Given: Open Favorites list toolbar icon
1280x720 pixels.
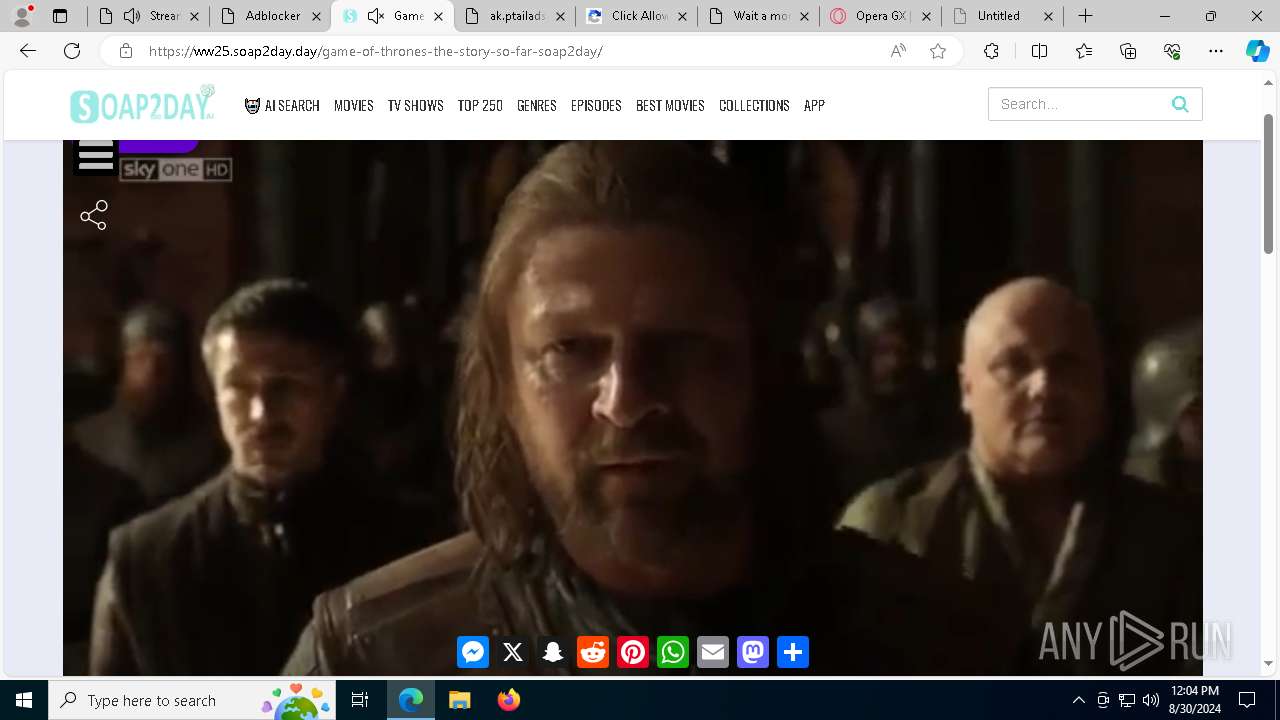Looking at the screenshot, I should click(1084, 51).
